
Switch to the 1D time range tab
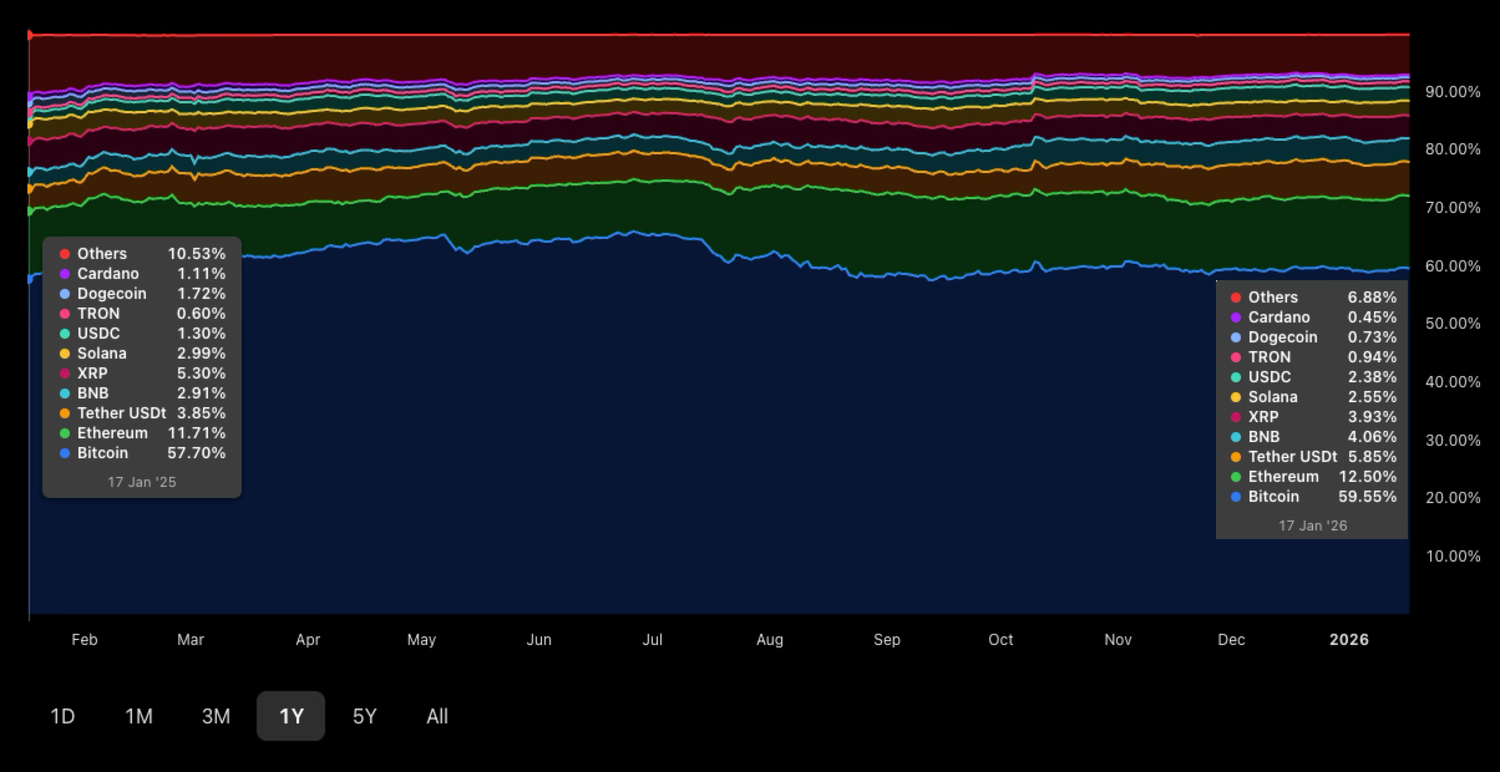tap(62, 716)
